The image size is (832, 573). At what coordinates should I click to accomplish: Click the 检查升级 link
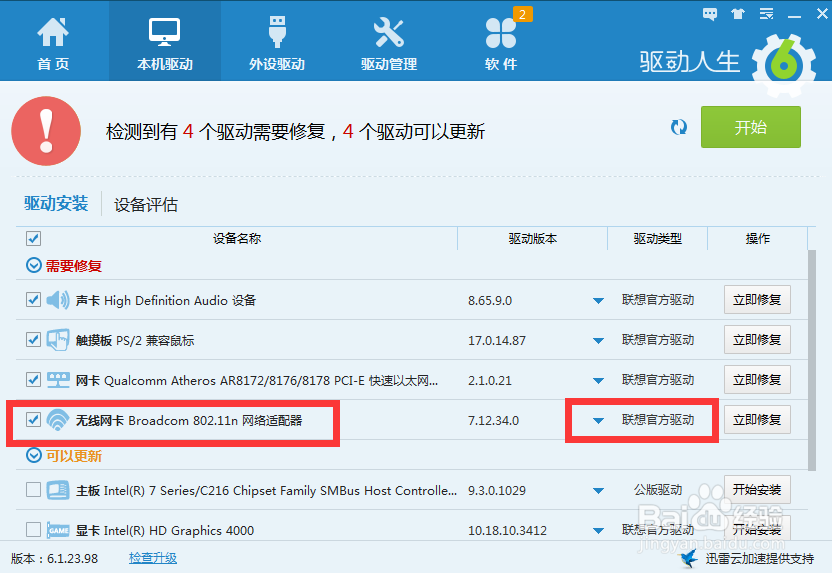[x=153, y=558]
